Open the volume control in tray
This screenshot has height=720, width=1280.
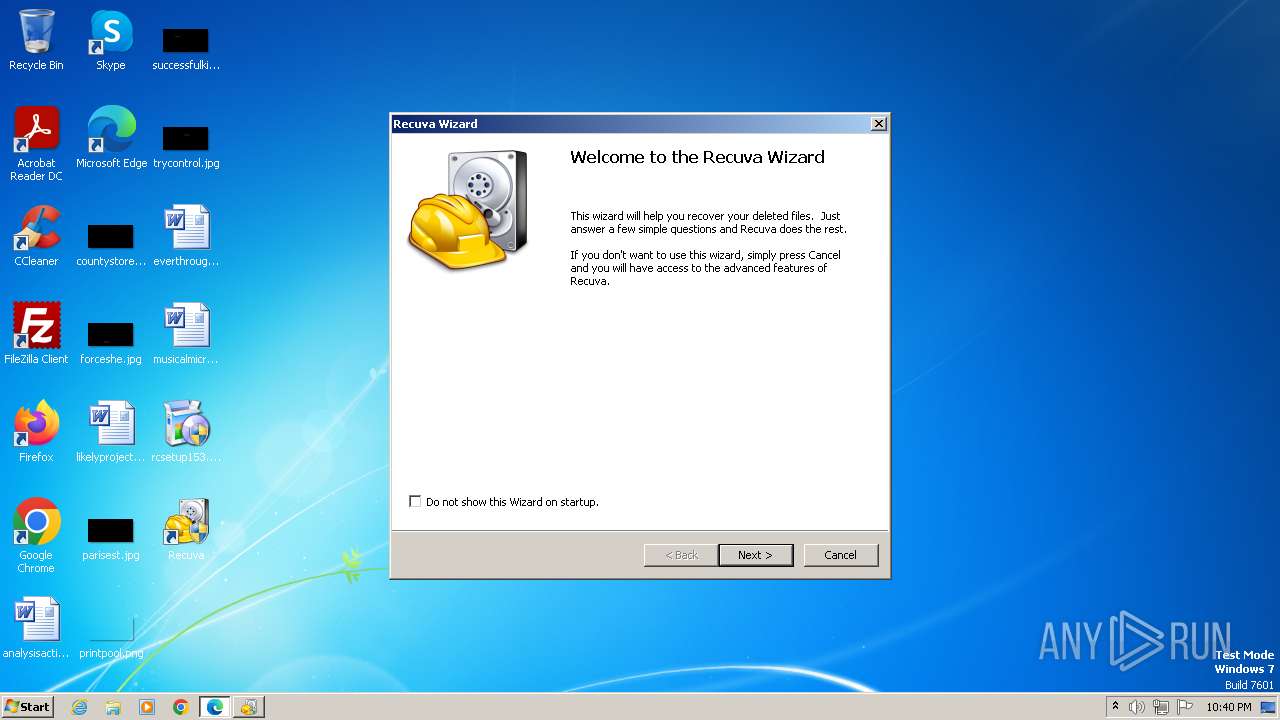[x=1137, y=707]
